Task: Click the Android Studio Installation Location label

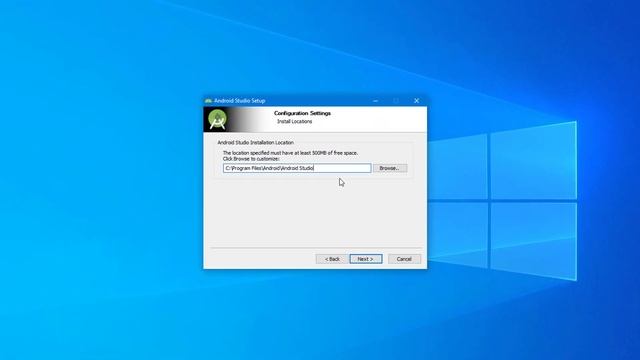Action: 256,142
